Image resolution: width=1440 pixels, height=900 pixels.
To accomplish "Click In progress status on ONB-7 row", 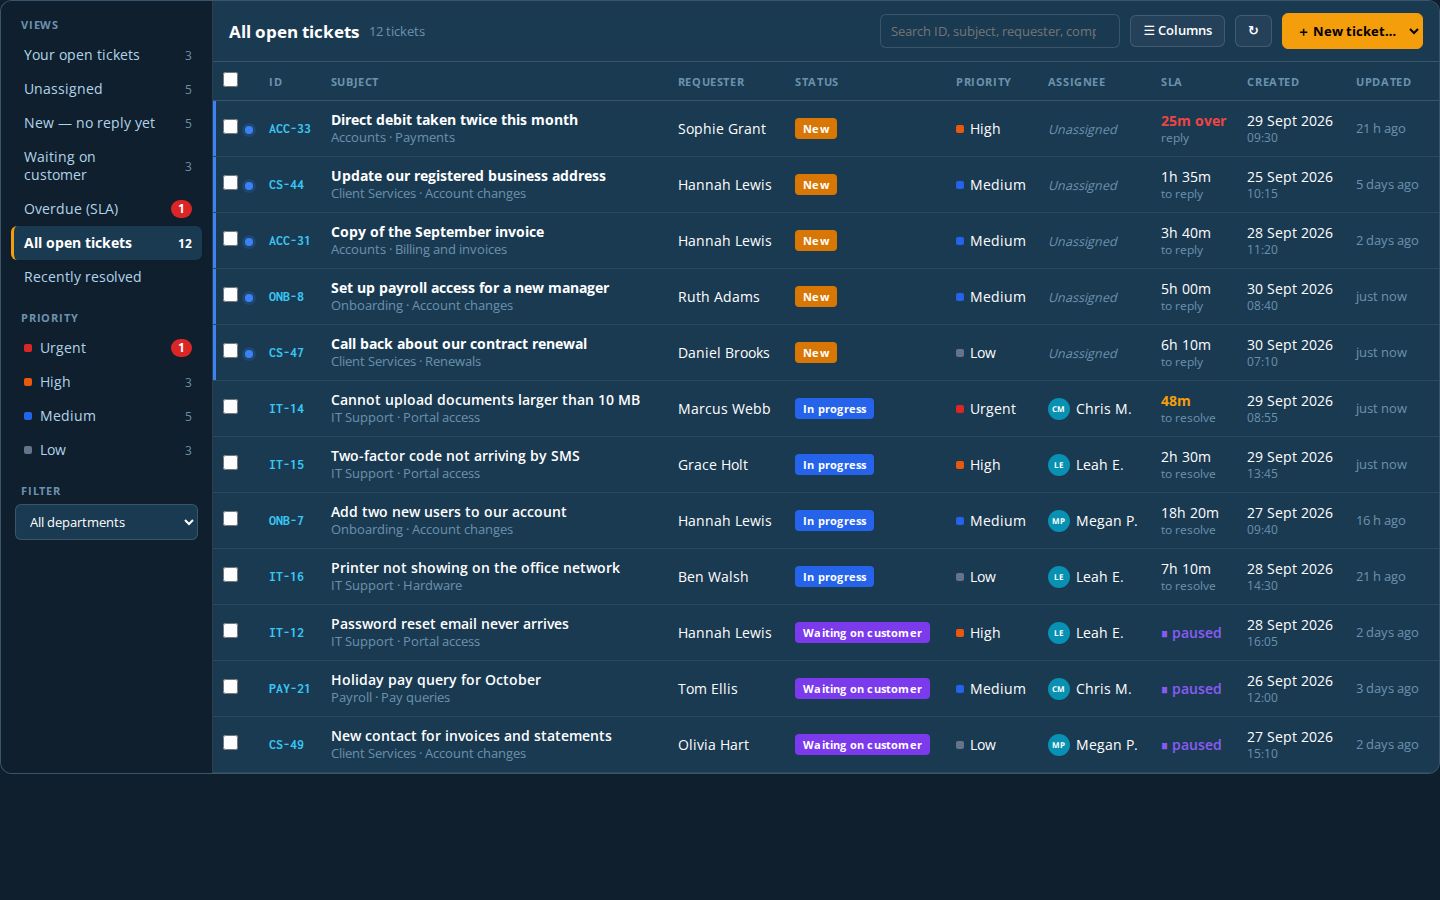I will click(834, 521).
